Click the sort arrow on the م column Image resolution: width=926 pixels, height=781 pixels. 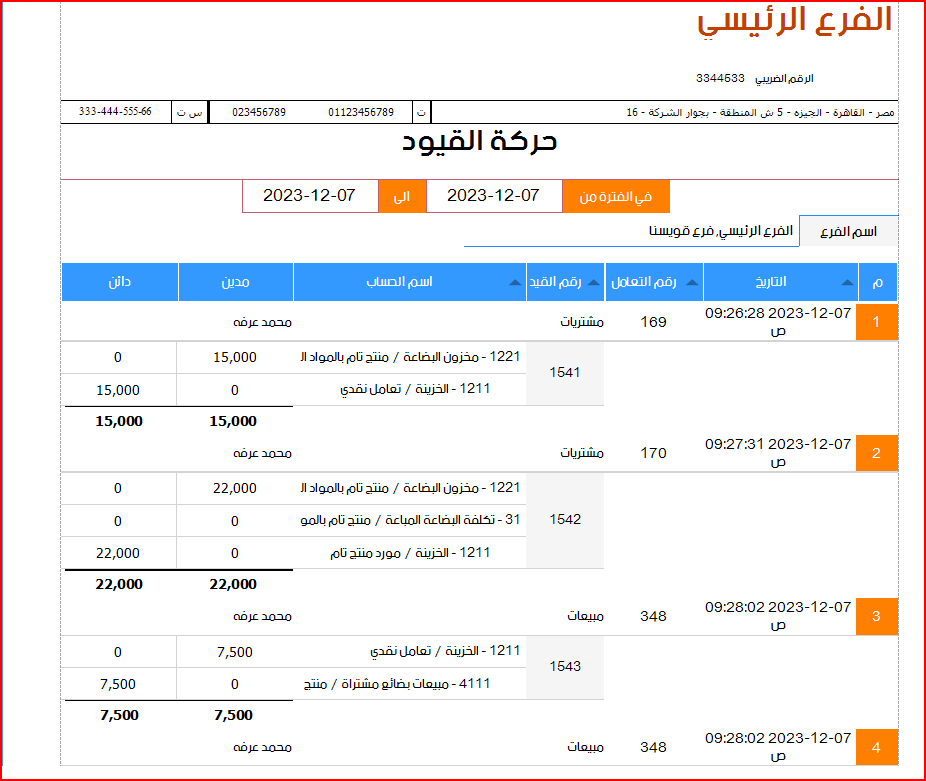coord(864,283)
